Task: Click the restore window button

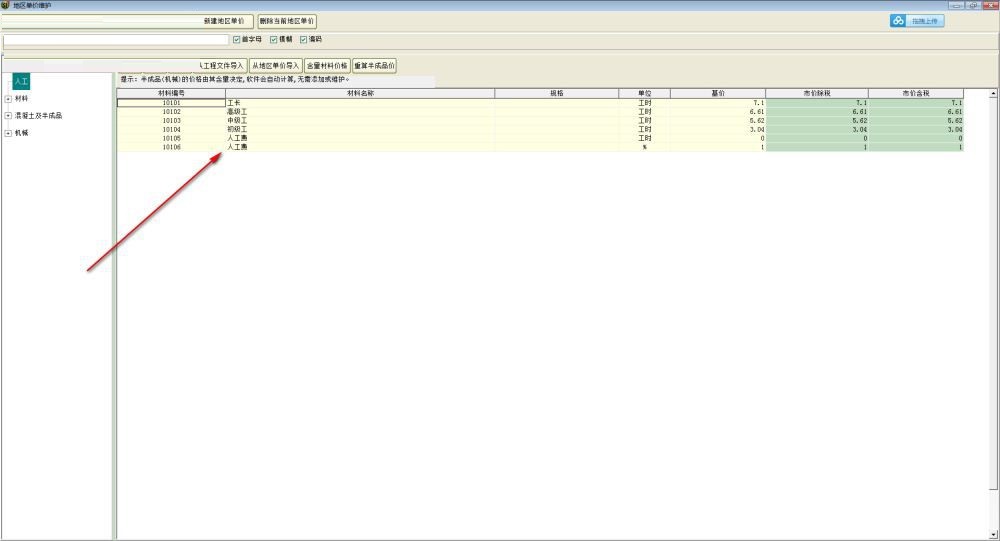Action: tap(973, 5)
